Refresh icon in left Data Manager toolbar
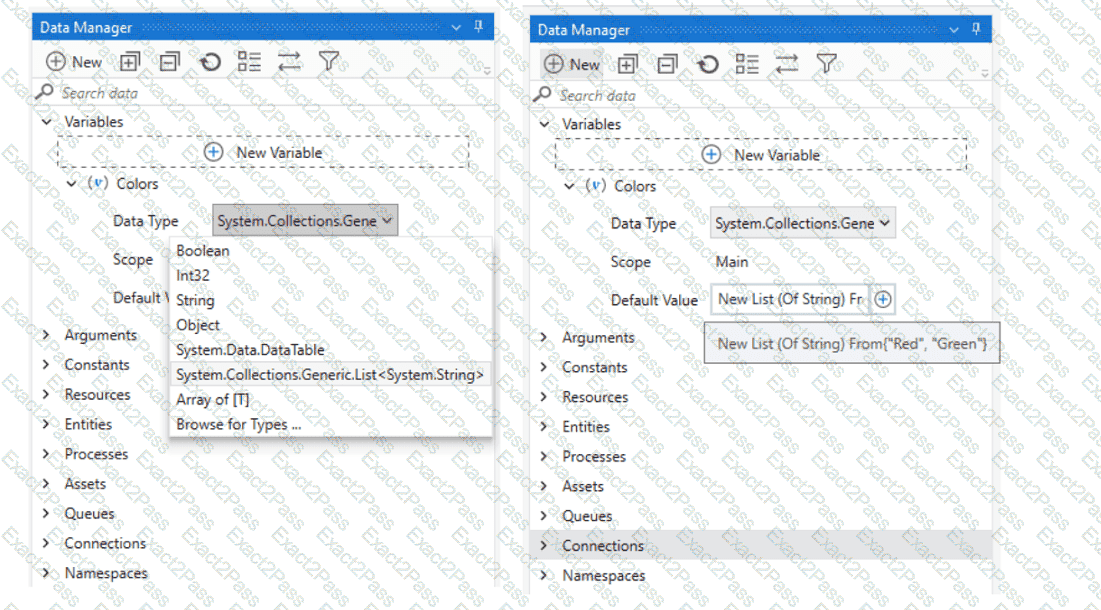 209,62
